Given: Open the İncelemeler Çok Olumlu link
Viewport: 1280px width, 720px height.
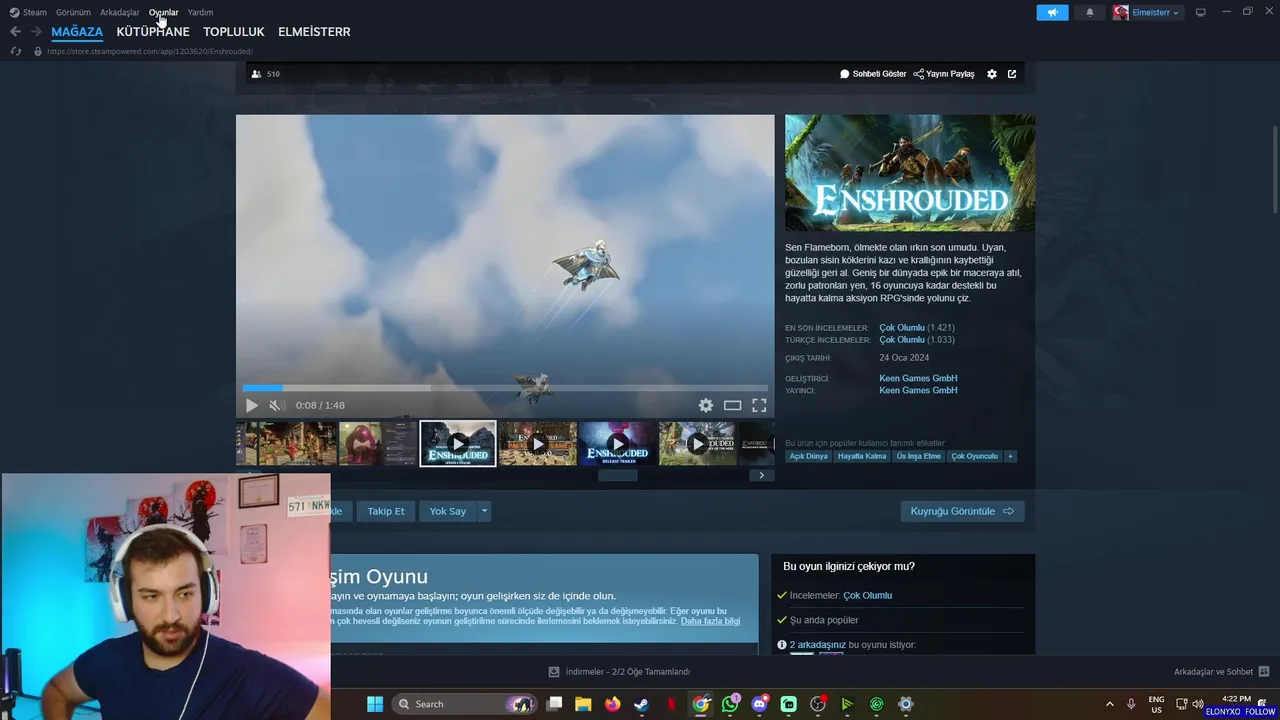Looking at the screenshot, I should tap(867, 595).
